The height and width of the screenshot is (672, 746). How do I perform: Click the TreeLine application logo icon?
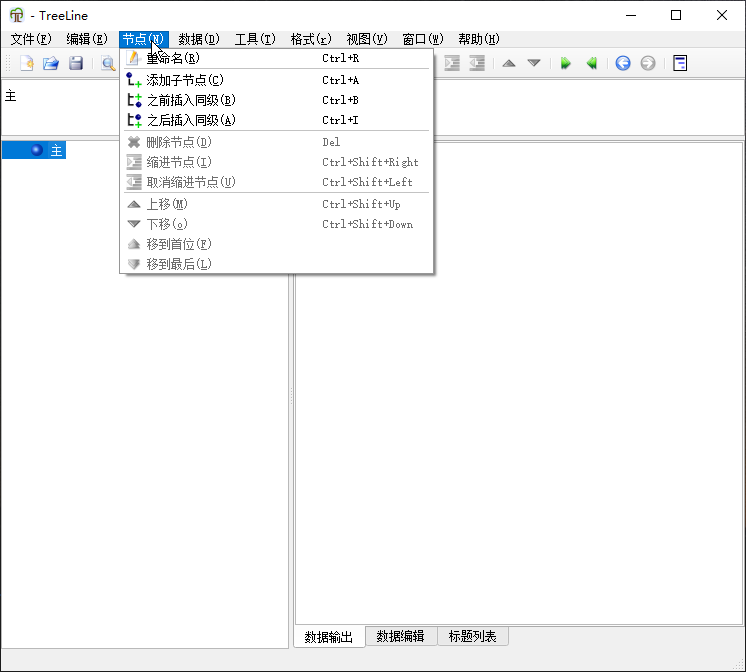click(x=17, y=15)
